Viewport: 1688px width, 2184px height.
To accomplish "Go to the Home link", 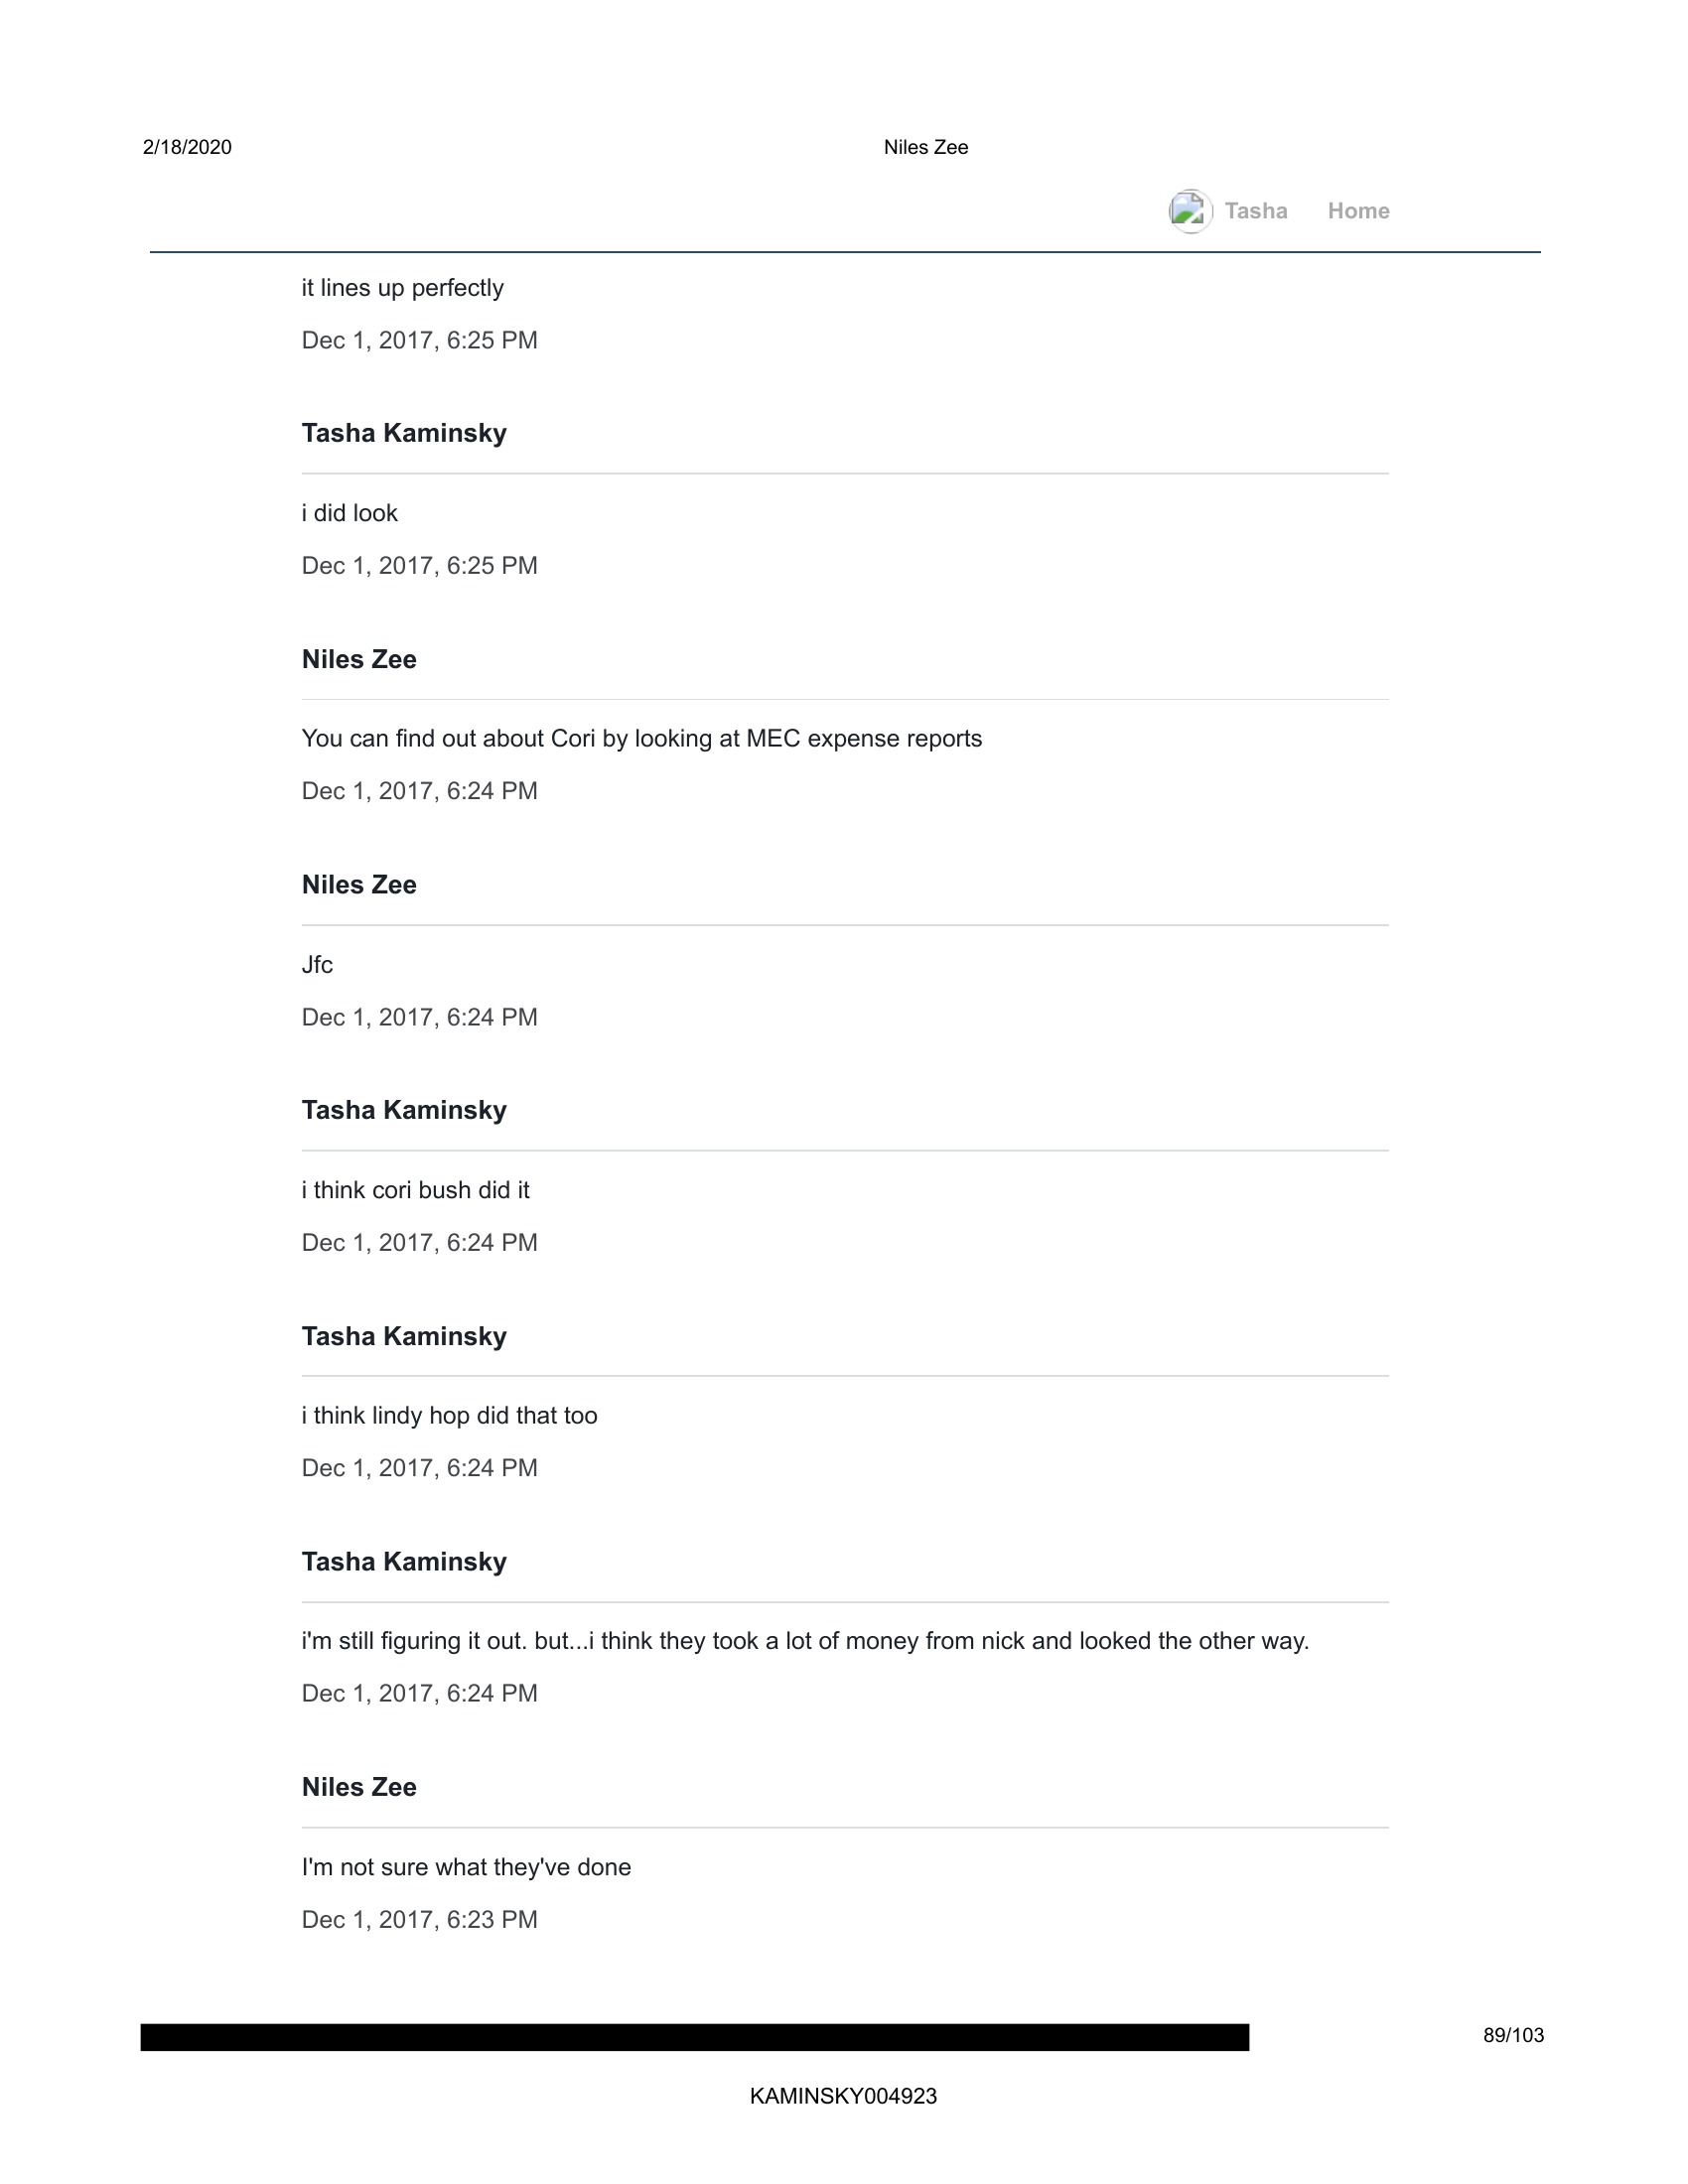I will pyautogui.click(x=1358, y=211).
